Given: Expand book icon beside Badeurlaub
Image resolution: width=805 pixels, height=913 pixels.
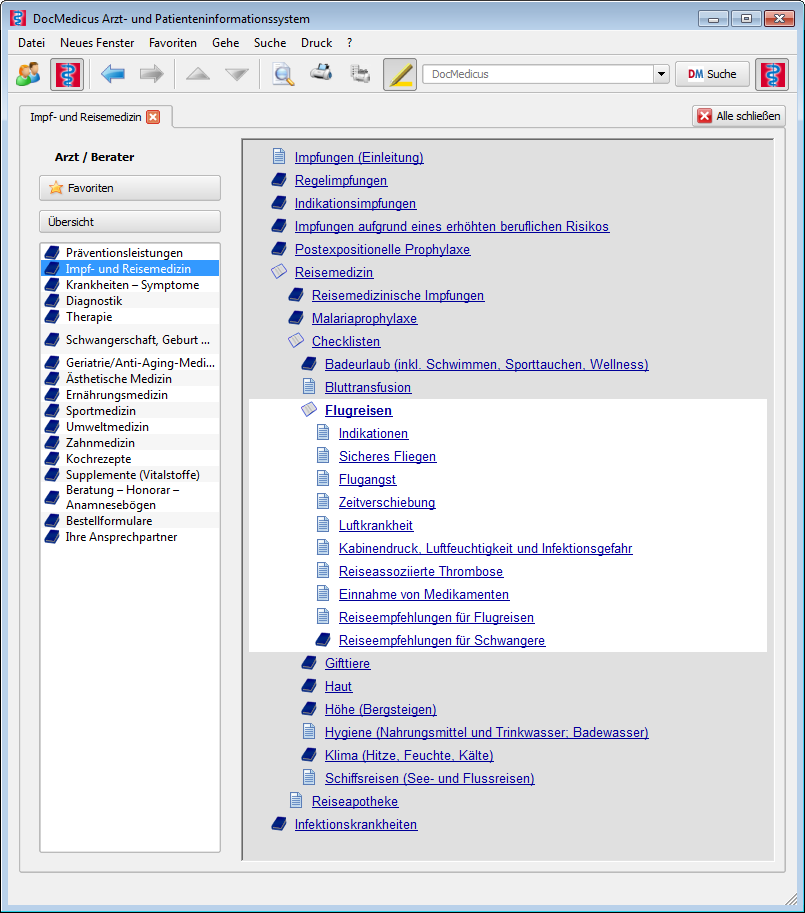Looking at the screenshot, I should 309,364.
